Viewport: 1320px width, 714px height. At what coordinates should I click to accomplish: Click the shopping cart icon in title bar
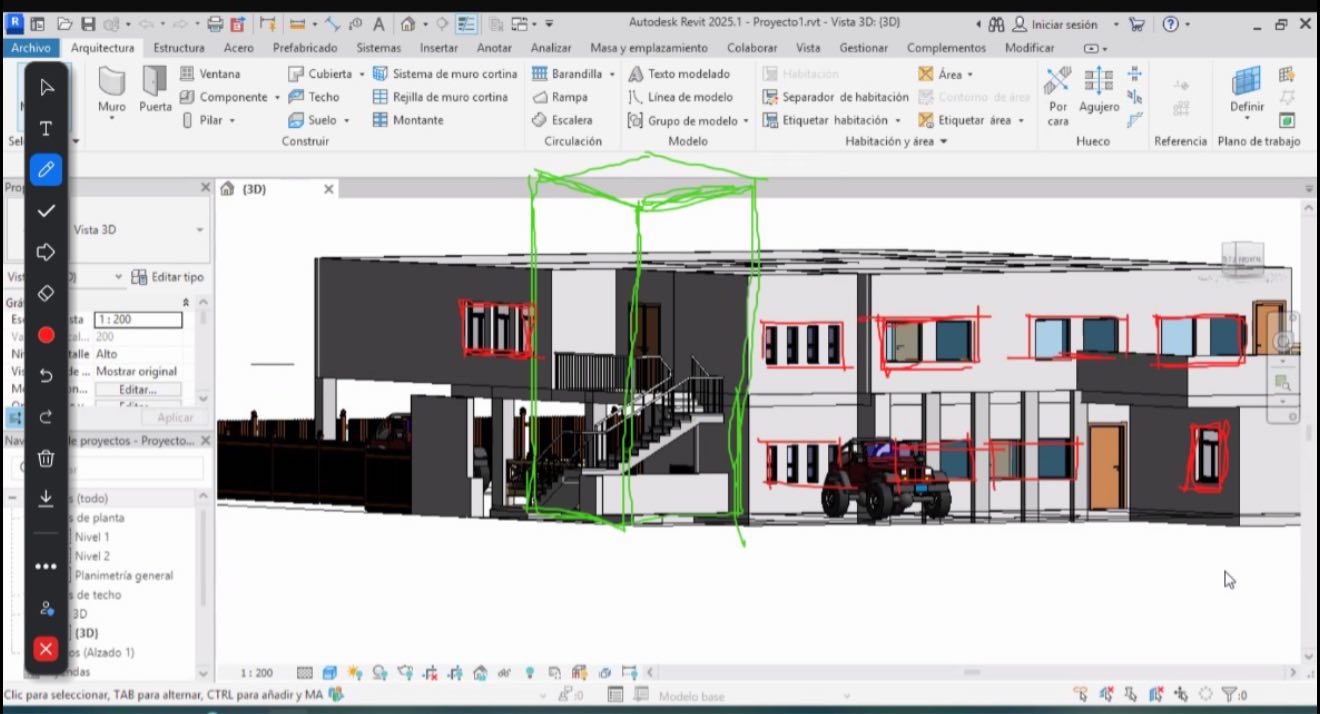1137,24
